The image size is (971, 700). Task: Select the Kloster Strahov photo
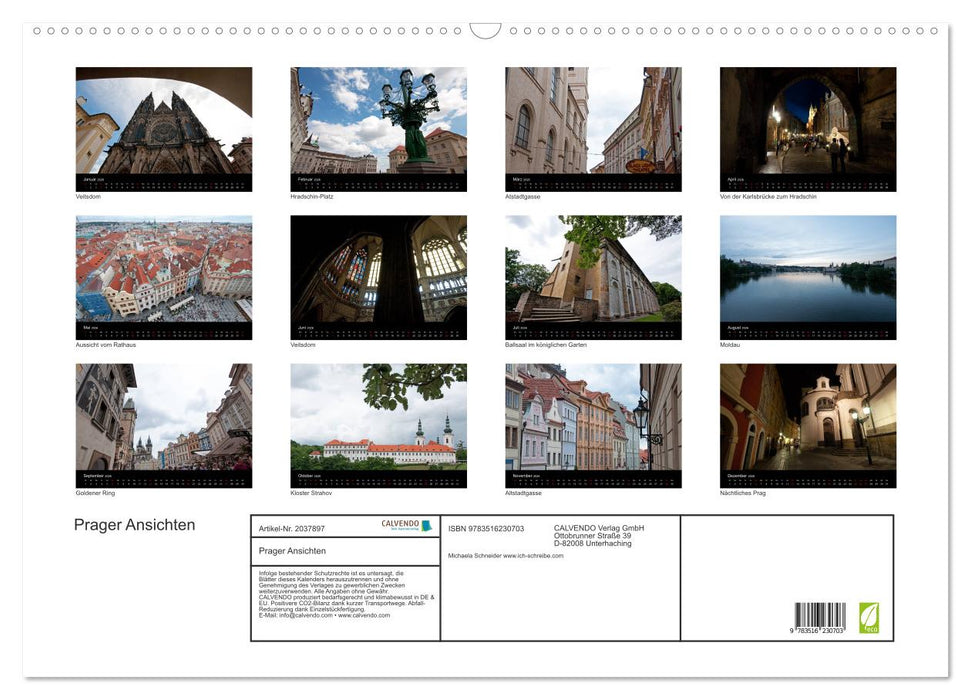pos(378,419)
